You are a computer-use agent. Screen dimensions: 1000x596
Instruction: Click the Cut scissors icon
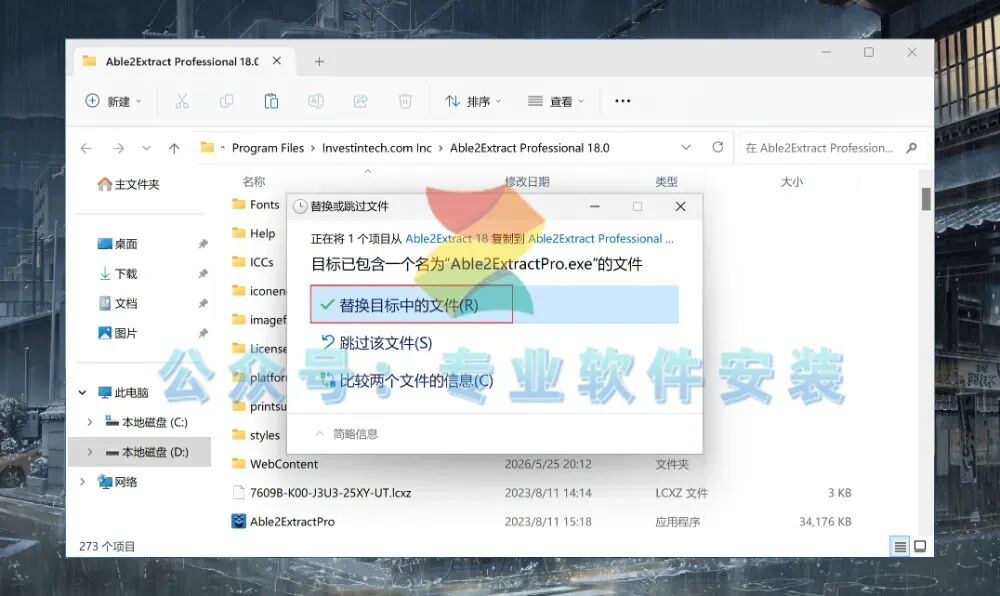click(x=182, y=101)
